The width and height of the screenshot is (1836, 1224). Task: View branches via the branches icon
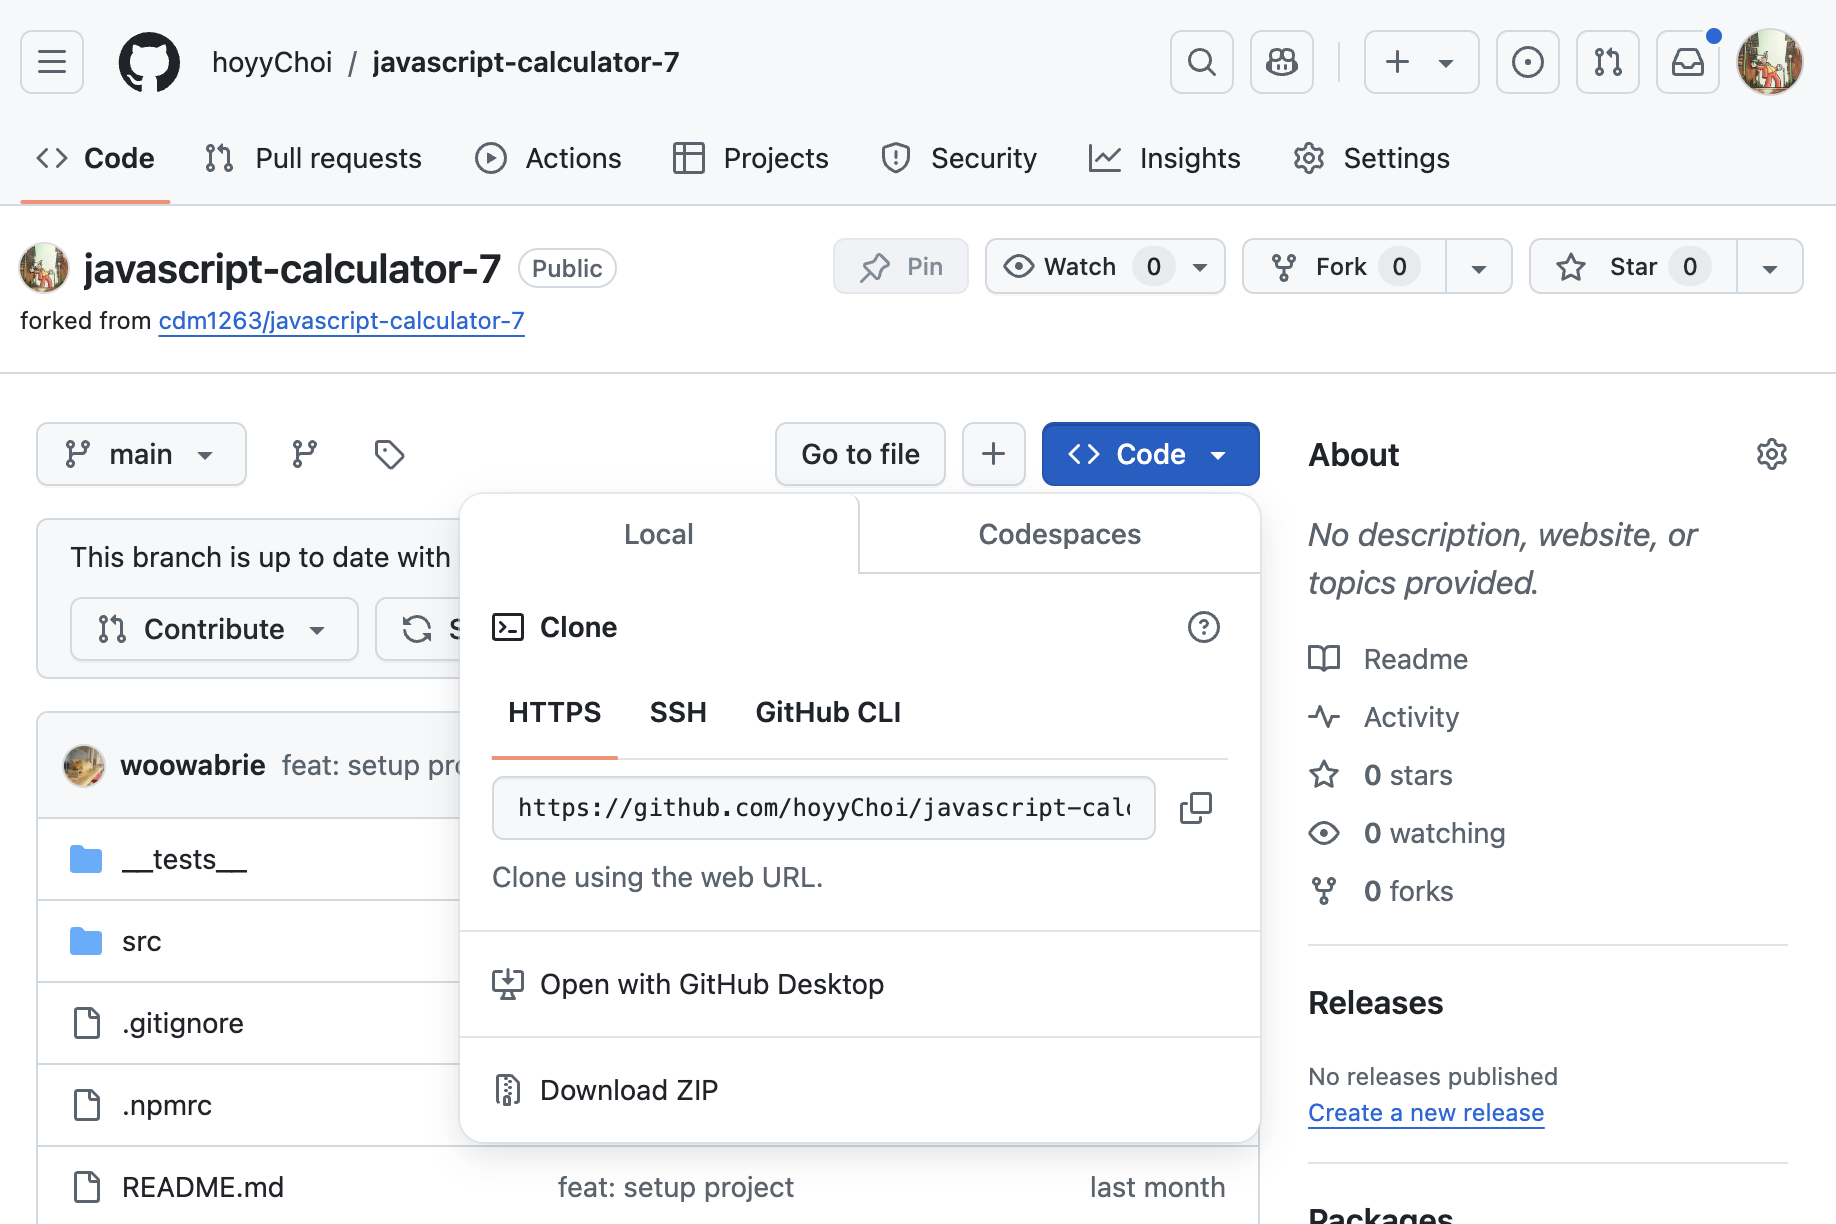click(x=305, y=454)
